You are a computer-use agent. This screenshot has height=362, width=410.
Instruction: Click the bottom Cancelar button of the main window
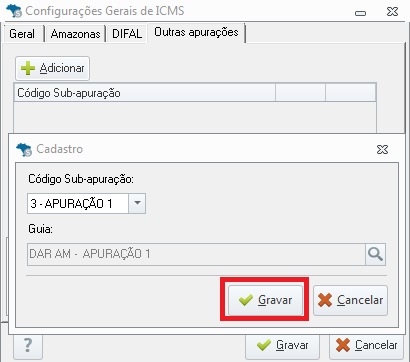coord(366,345)
